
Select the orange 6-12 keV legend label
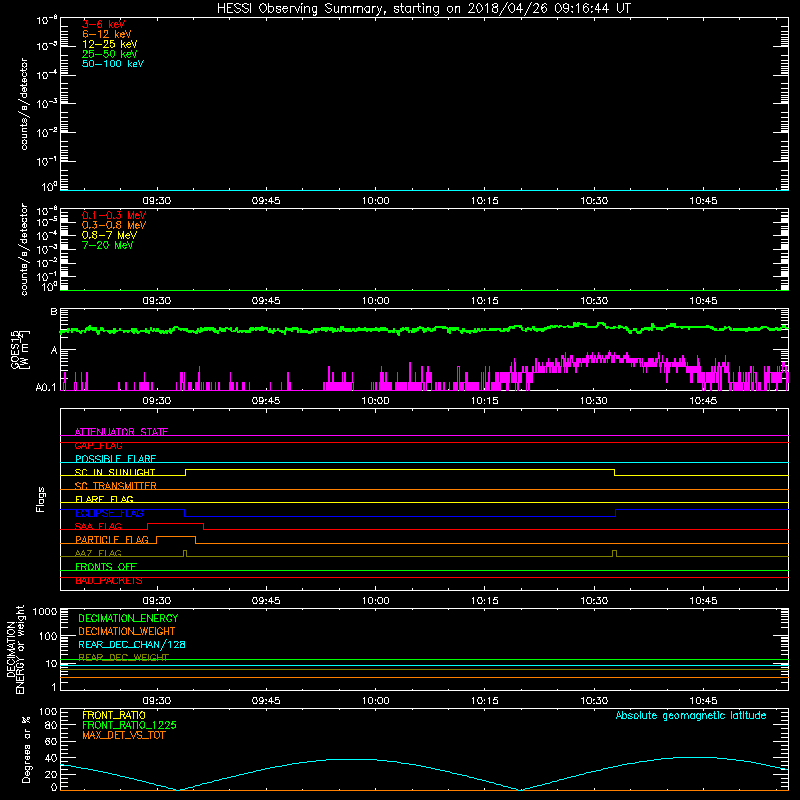coord(107,34)
